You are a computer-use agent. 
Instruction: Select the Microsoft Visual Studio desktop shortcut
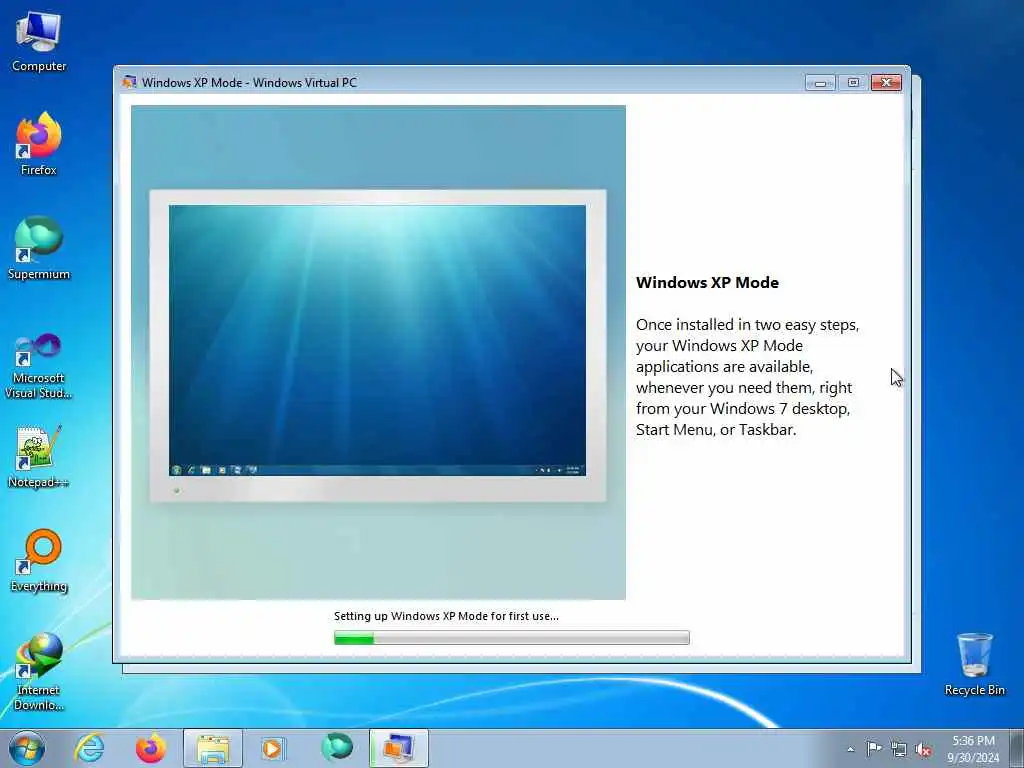tap(39, 366)
